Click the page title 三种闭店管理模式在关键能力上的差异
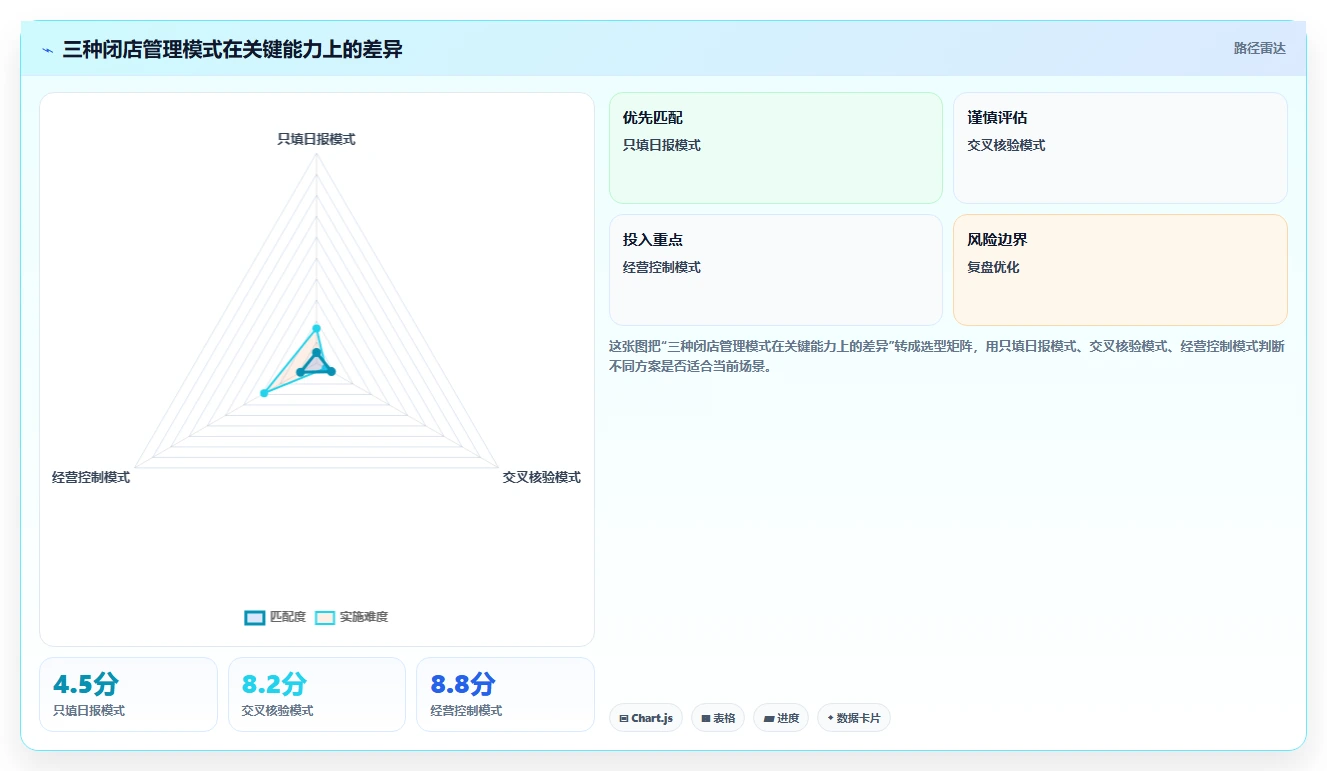The height and width of the screenshot is (771, 1327). point(232,49)
